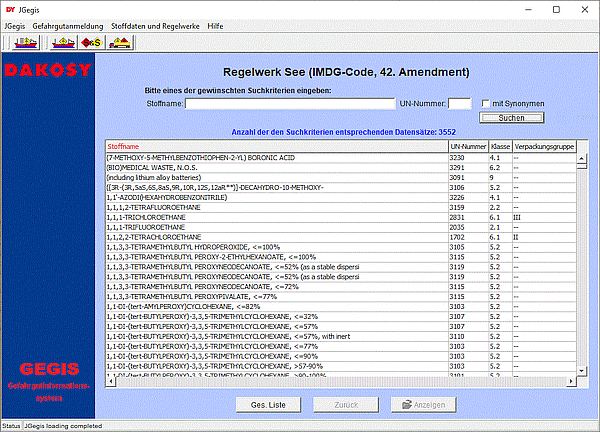Open the Stoffdaten und Regelwerke menu
The width and height of the screenshot is (600, 432).
pyautogui.click(x=155, y=26)
